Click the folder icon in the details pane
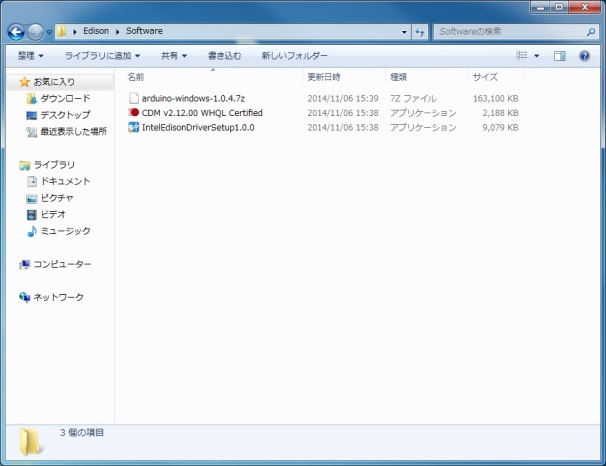The image size is (606, 466). point(30,441)
